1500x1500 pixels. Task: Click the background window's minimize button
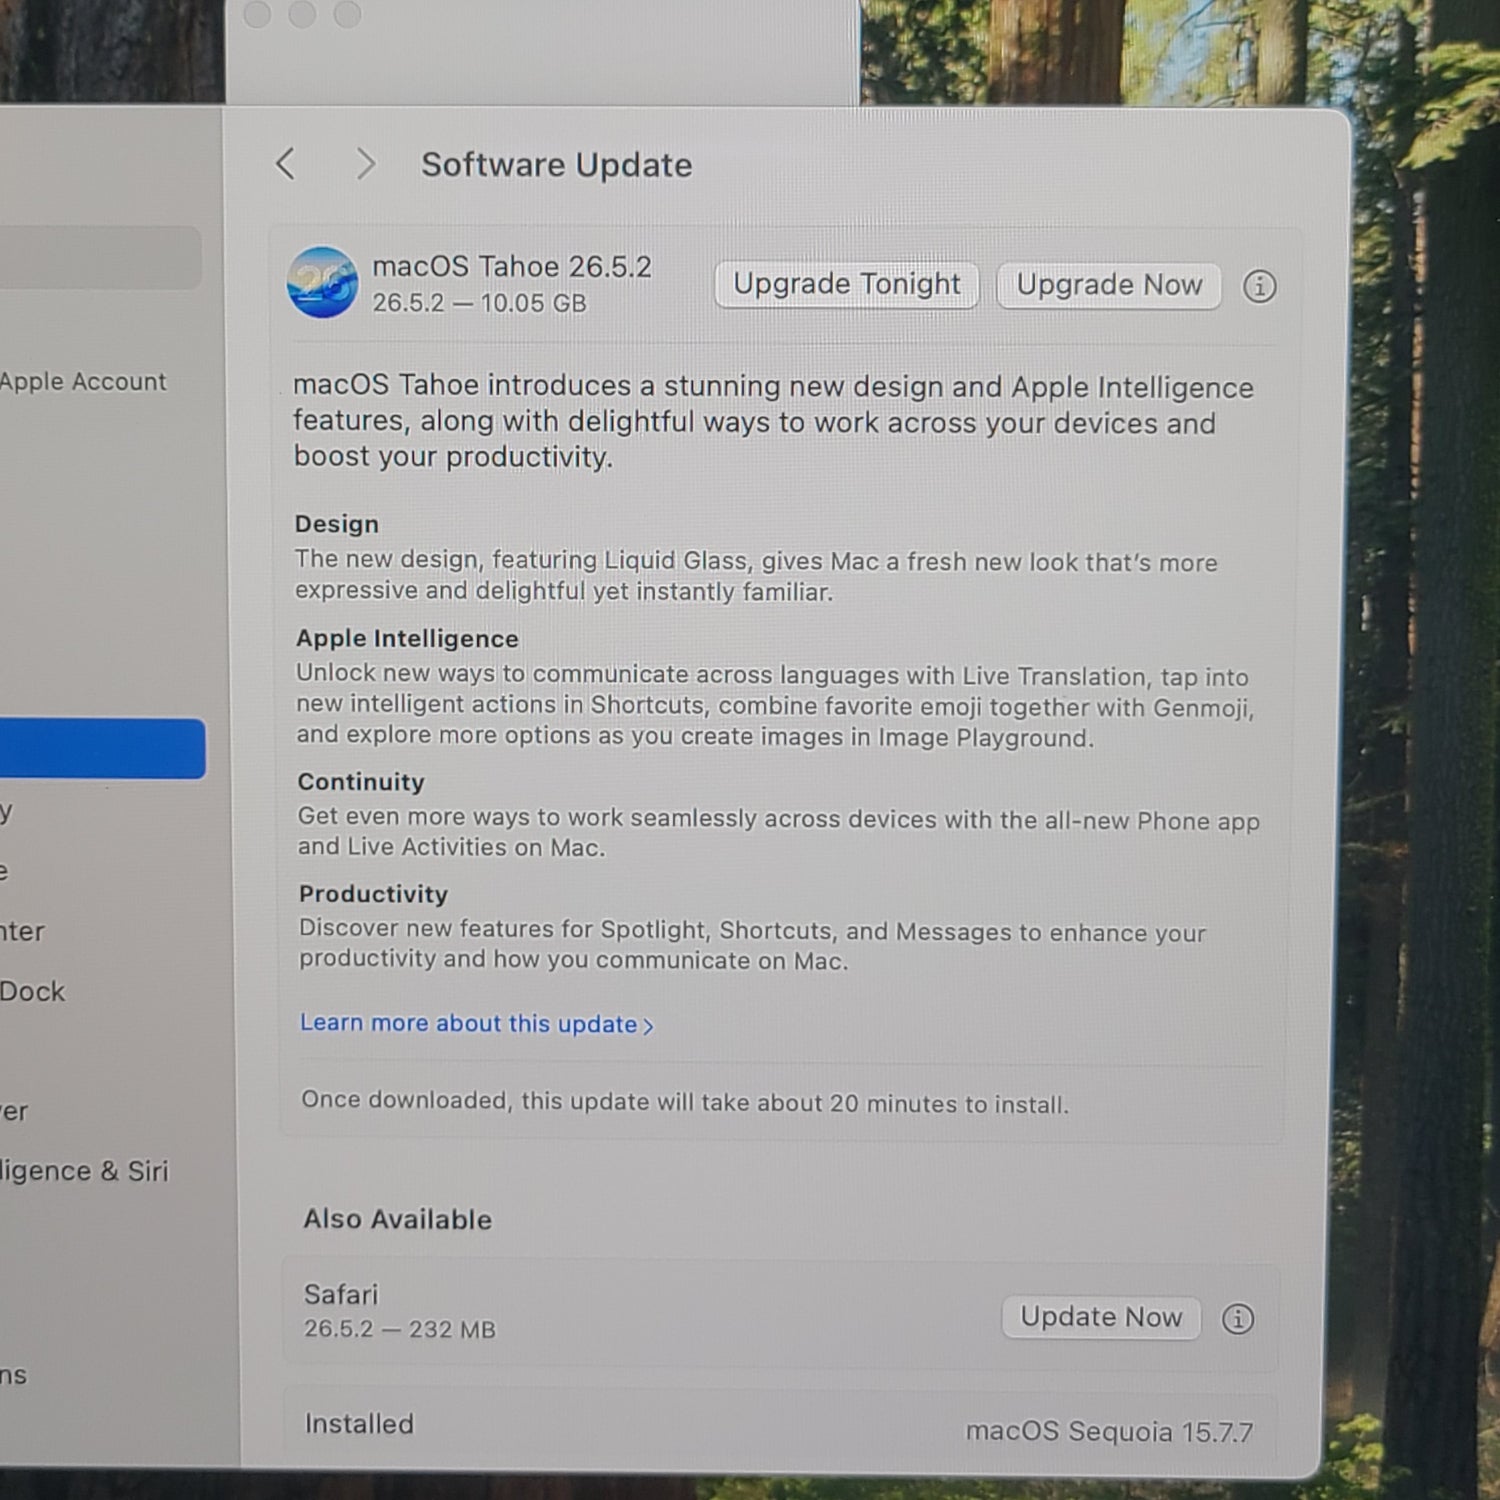(302, 14)
